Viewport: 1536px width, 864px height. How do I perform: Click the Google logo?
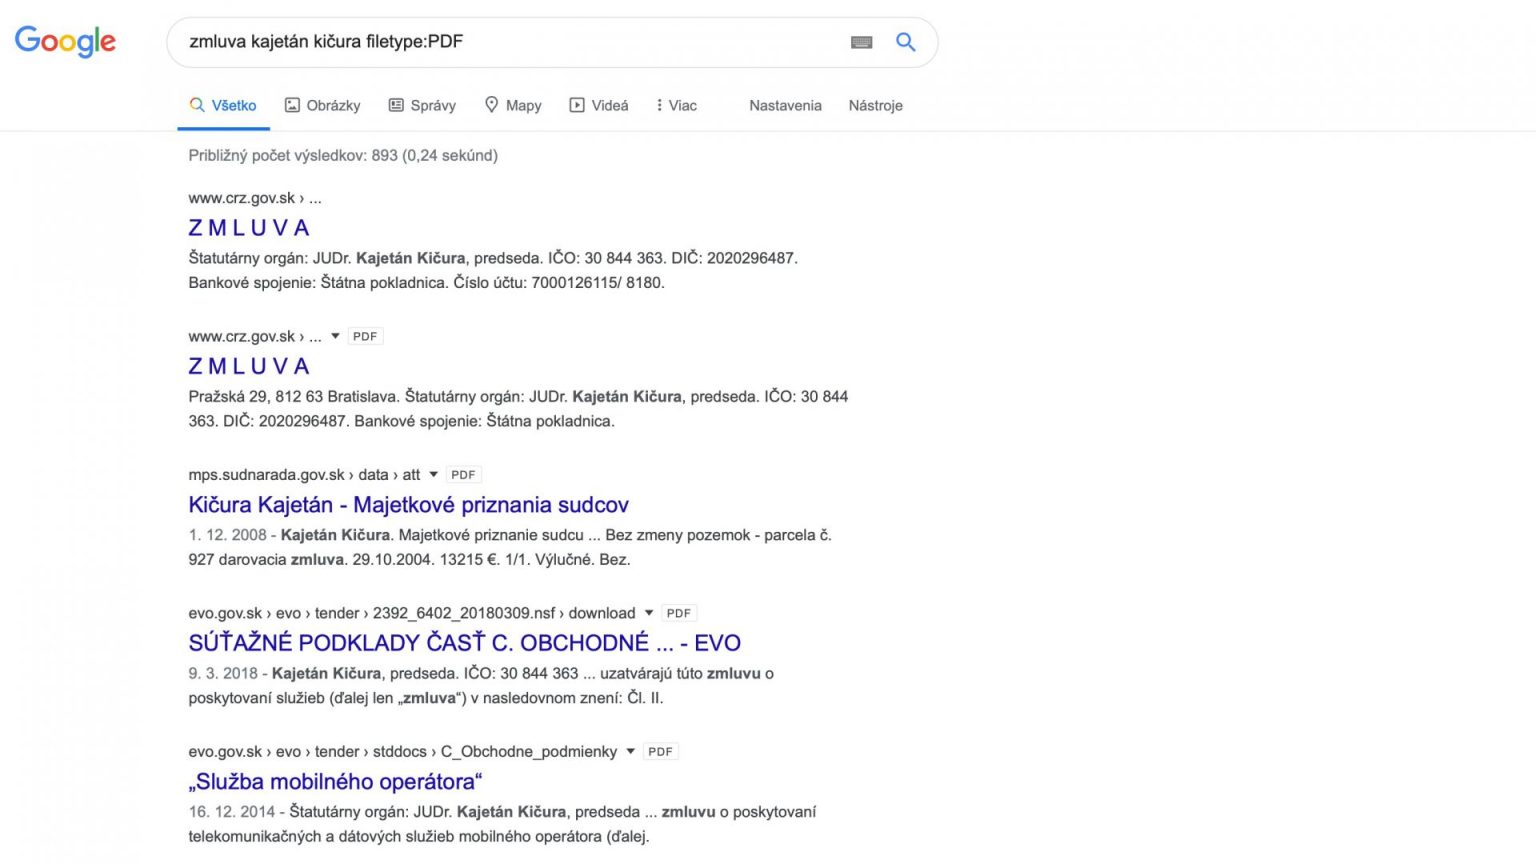point(65,41)
